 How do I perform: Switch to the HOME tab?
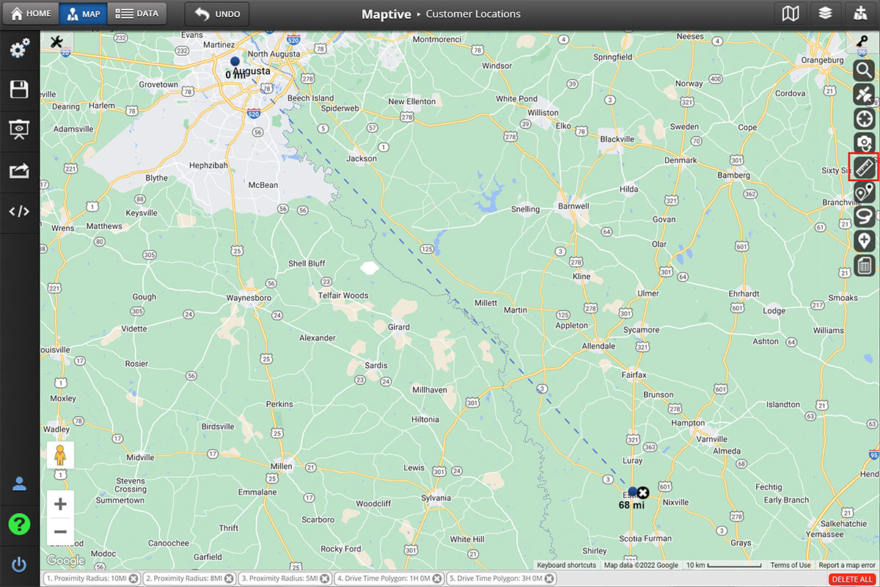[30, 13]
